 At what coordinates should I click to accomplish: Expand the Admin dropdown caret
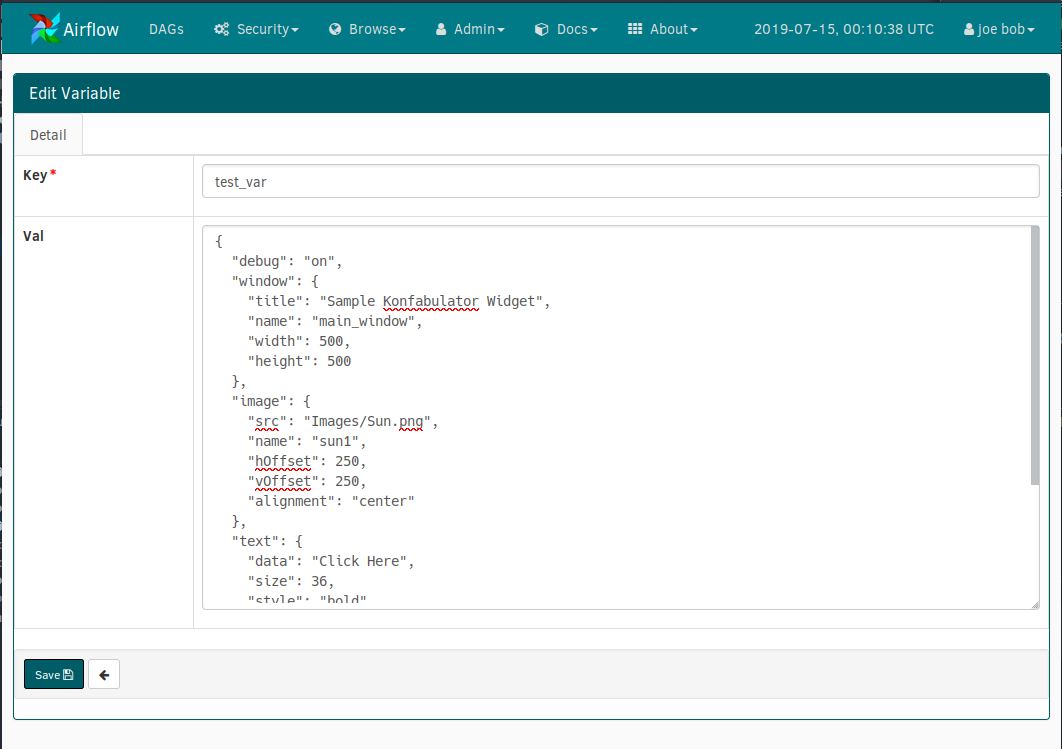pos(501,30)
